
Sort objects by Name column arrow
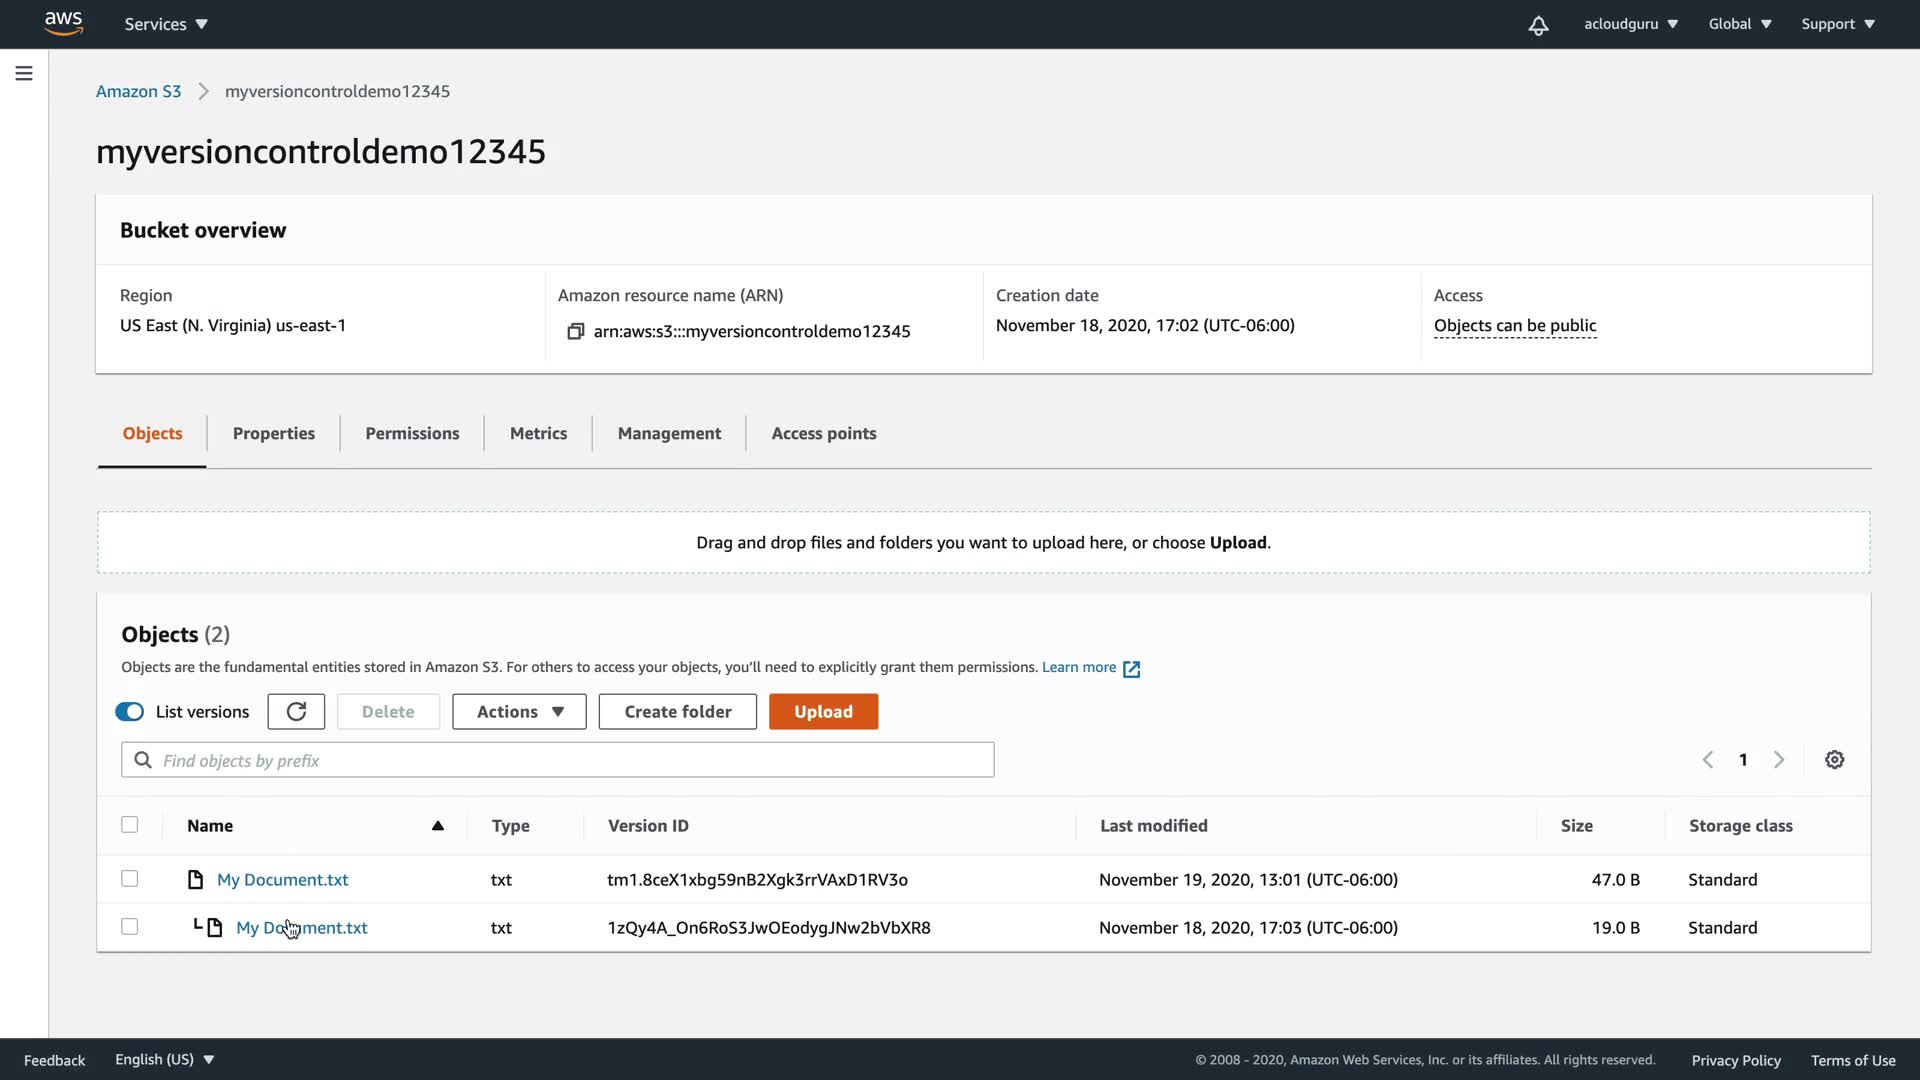[x=437, y=826]
